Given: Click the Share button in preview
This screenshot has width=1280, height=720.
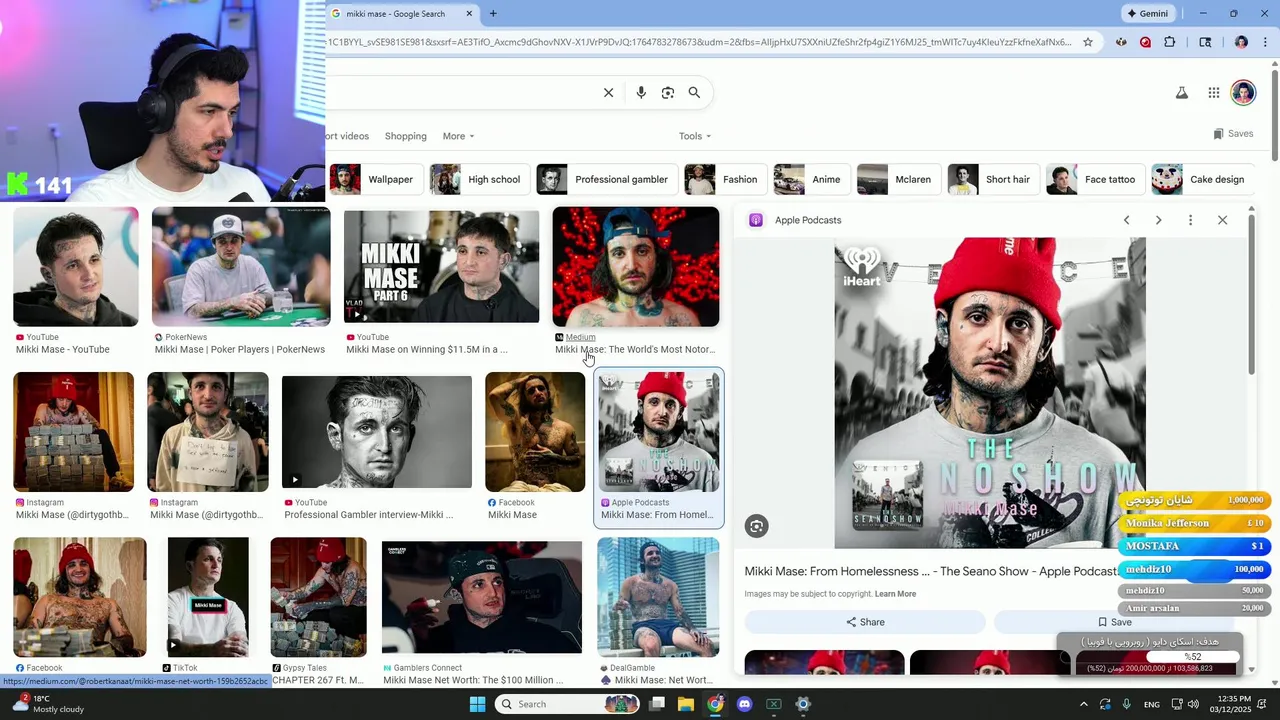Looking at the screenshot, I should (x=865, y=622).
